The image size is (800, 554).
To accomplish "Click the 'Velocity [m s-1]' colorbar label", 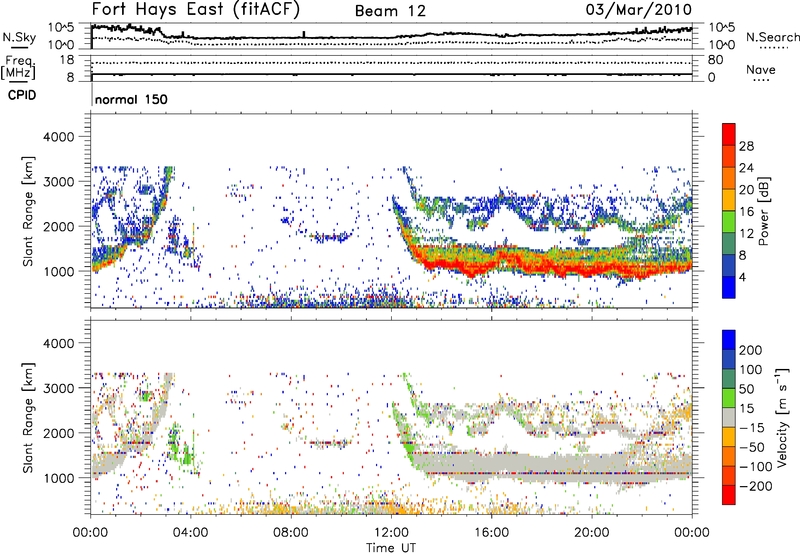I will pos(782,417).
